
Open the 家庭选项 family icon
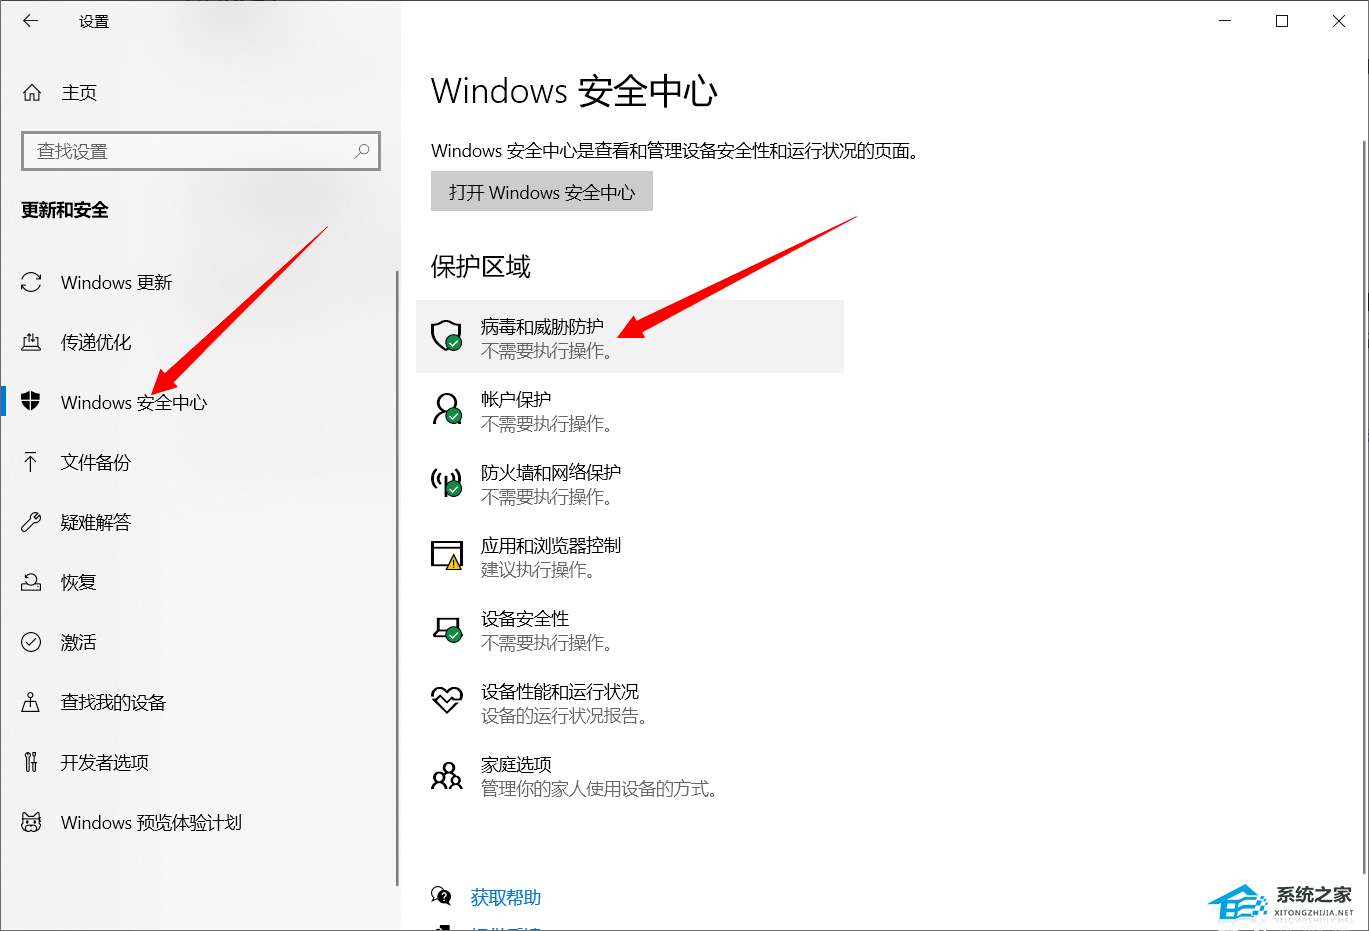tap(446, 775)
